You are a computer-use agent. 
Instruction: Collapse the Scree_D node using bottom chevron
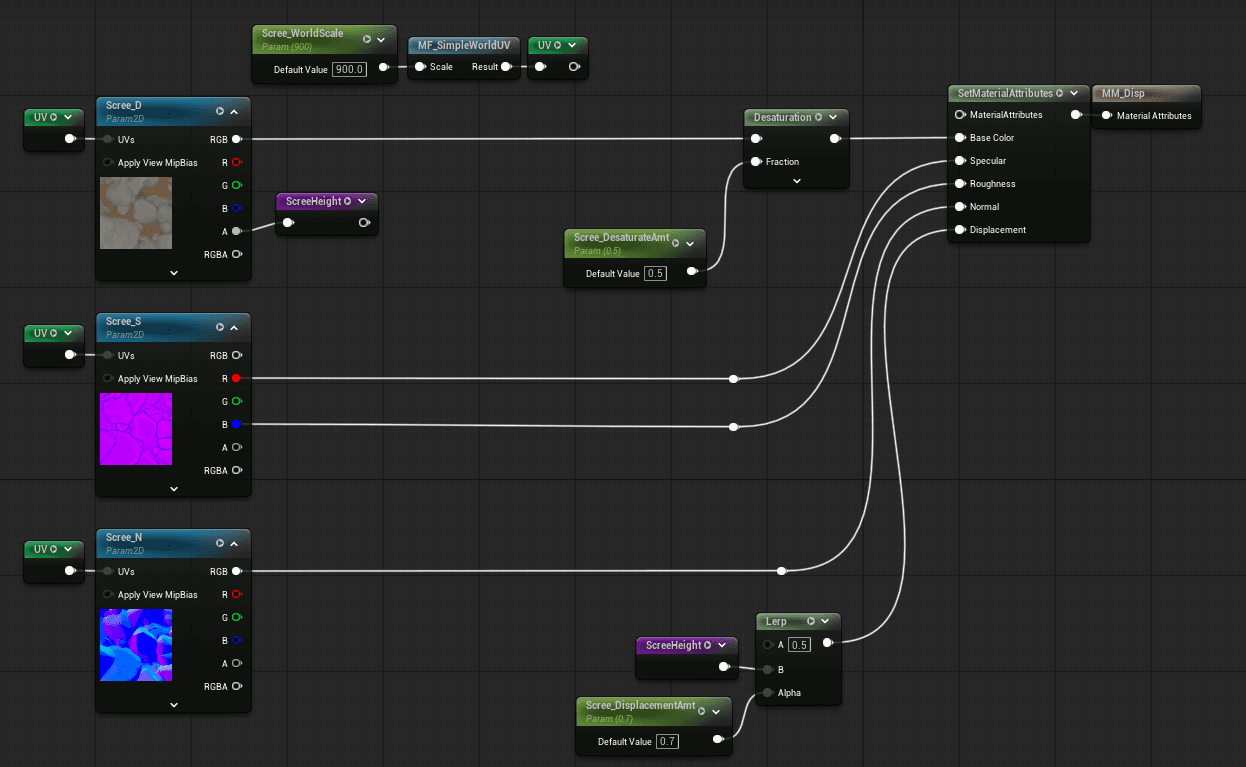pos(172,272)
